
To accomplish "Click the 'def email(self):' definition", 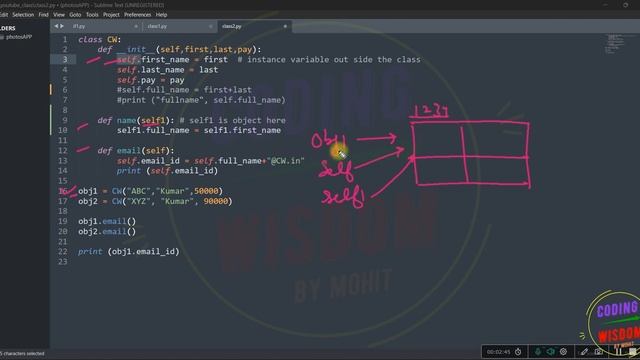I will click(136, 151).
